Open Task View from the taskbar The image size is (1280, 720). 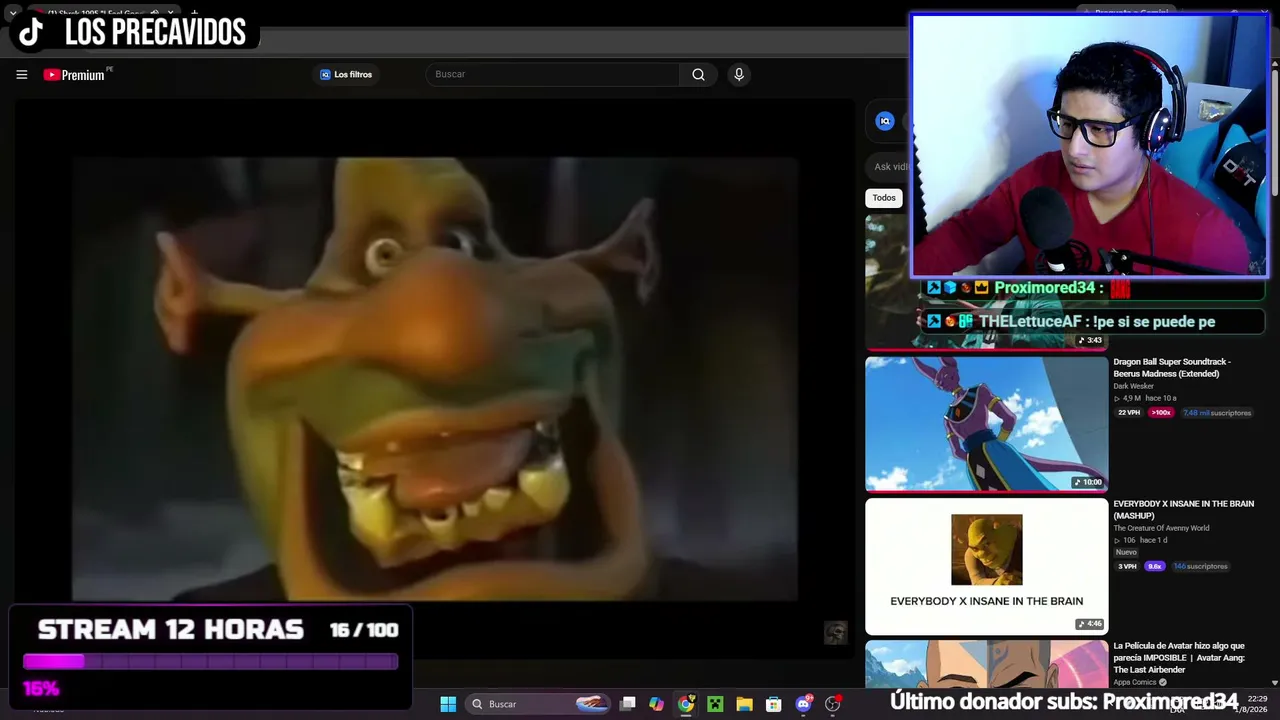point(627,704)
